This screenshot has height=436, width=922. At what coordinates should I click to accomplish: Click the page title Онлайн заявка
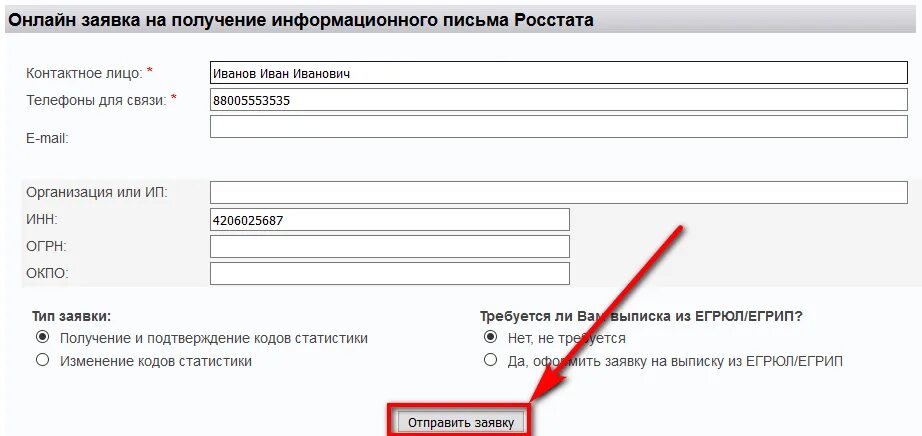tap(300, 20)
